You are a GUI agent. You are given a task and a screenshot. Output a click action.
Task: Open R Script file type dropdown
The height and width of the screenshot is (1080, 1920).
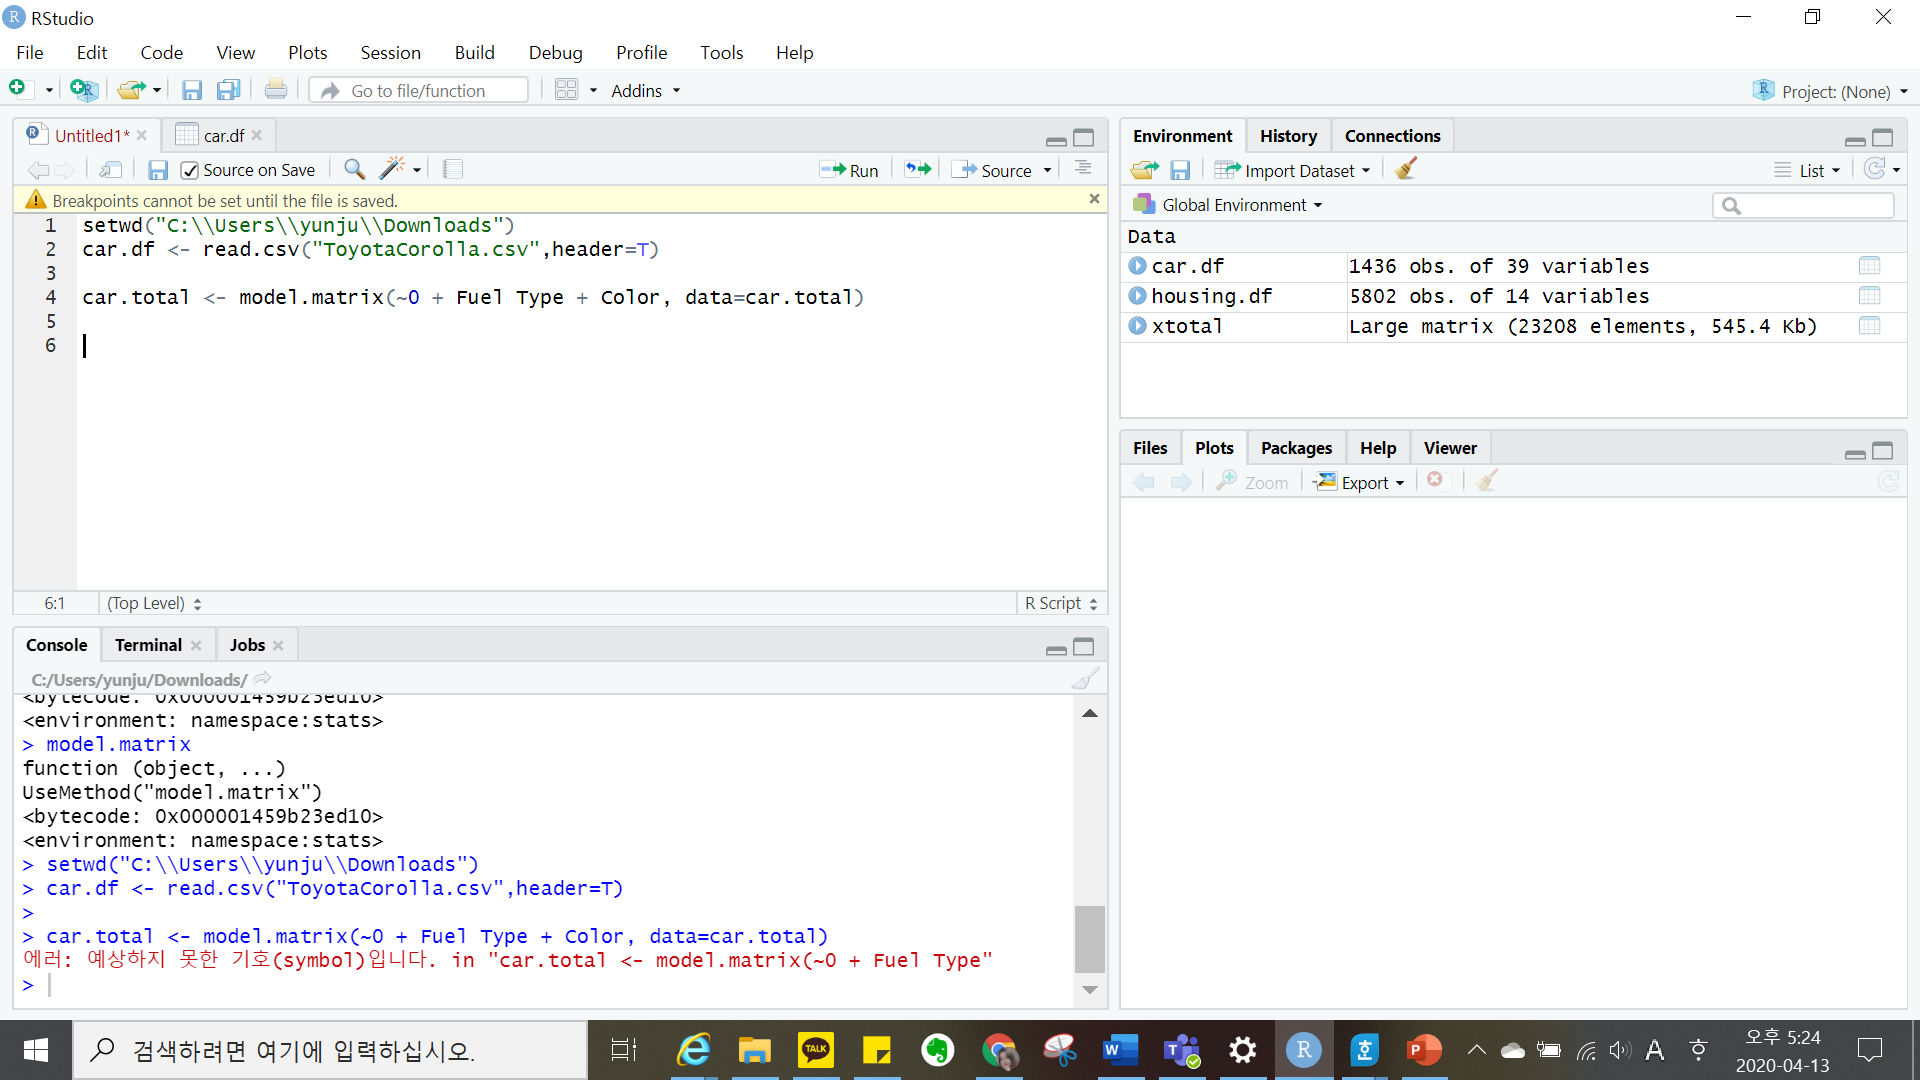(x=1061, y=603)
